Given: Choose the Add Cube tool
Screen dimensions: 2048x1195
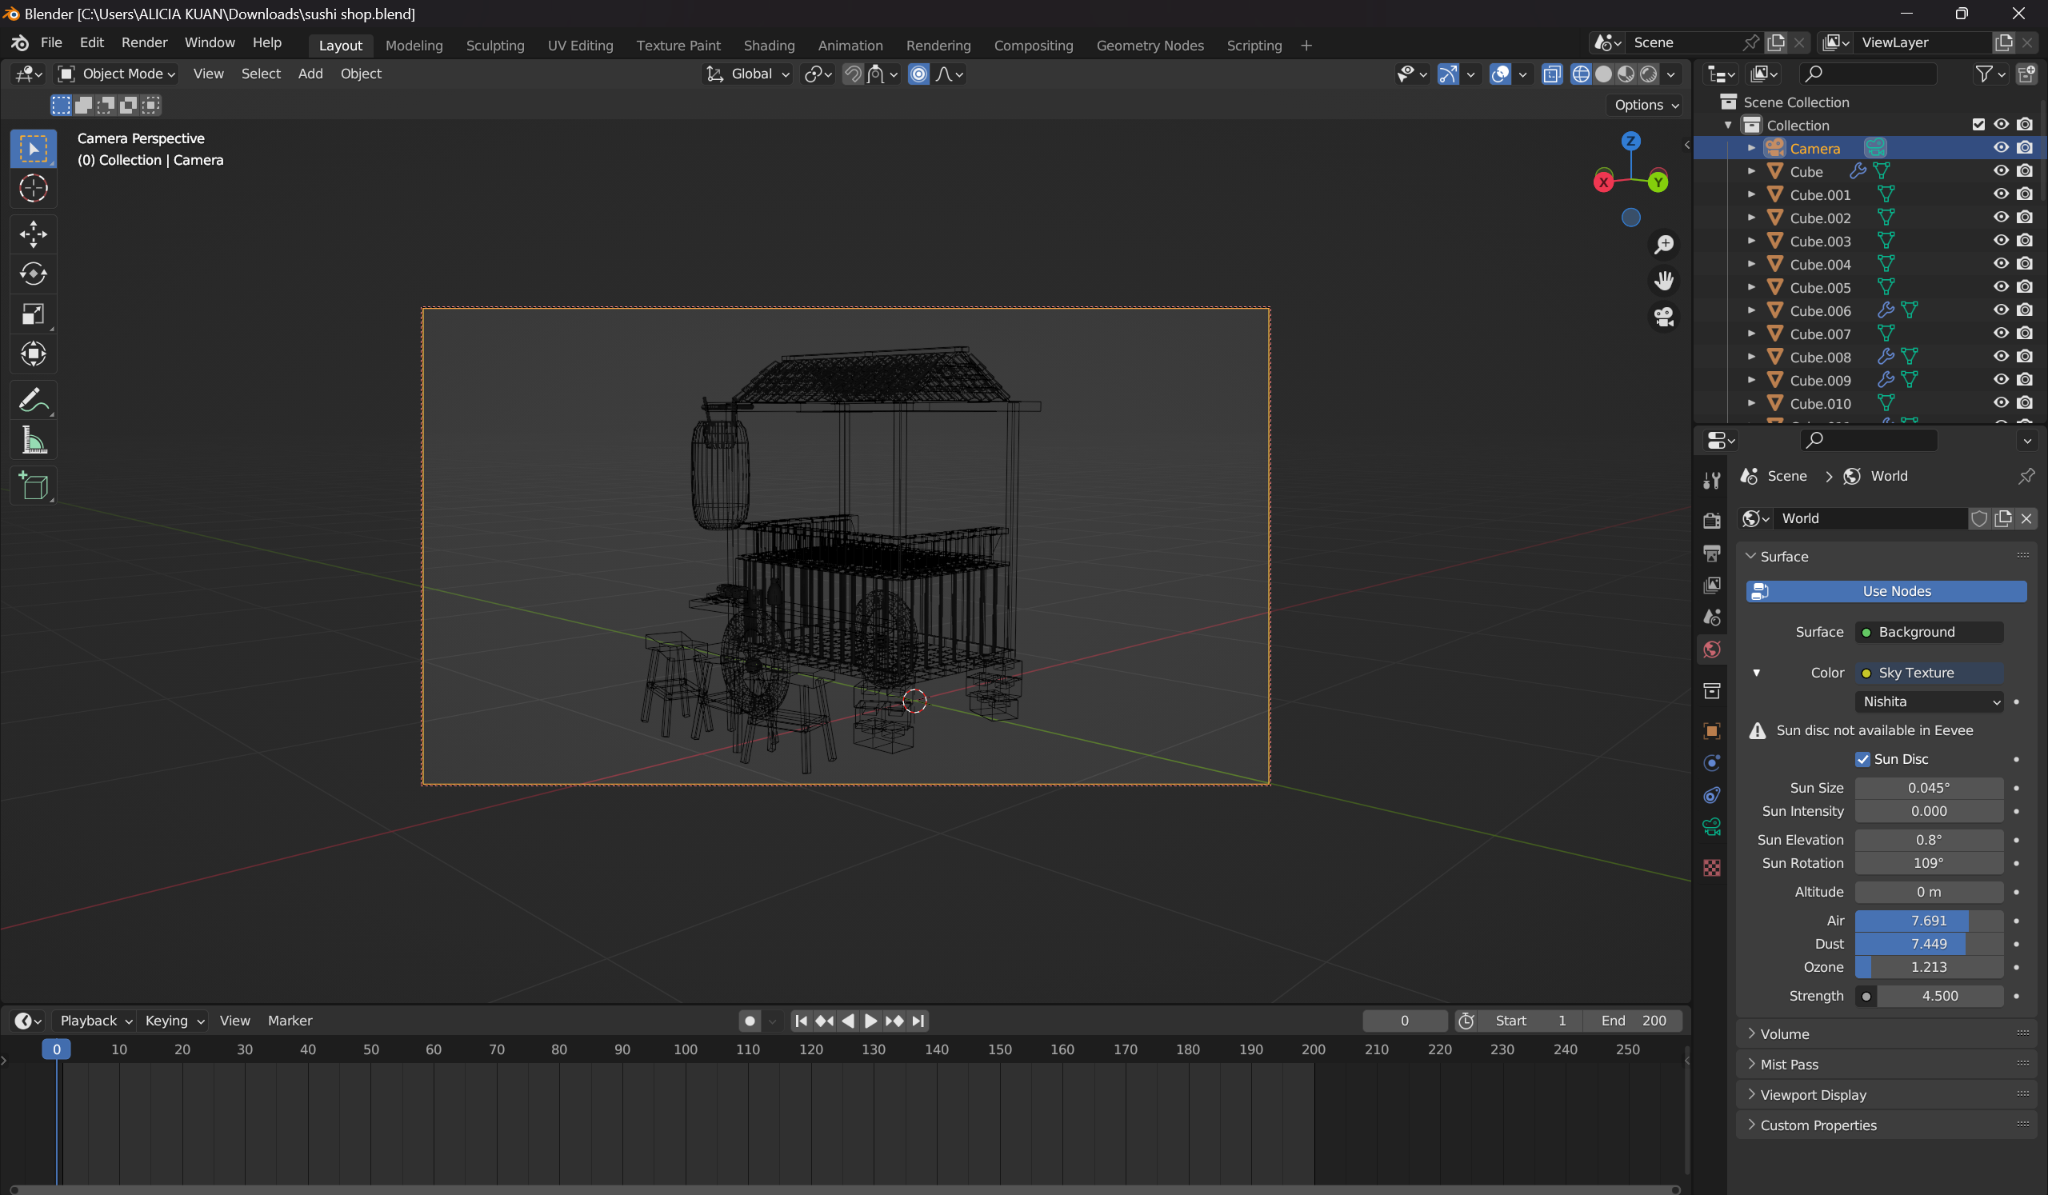Looking at the screenshot, I should point(33,487).
